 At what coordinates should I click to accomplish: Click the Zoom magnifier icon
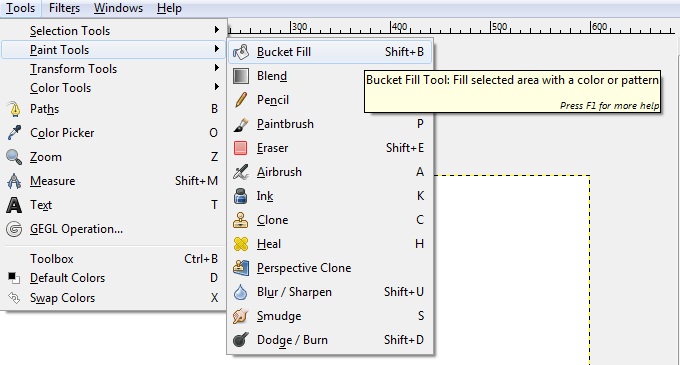coord(14,157)
